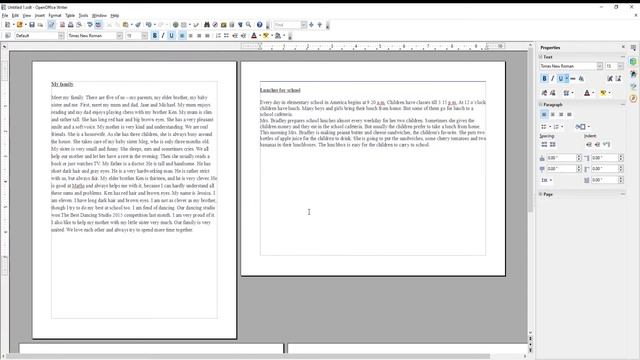
Task: Click the sidebar Font Color swatch
Action: 587,93
